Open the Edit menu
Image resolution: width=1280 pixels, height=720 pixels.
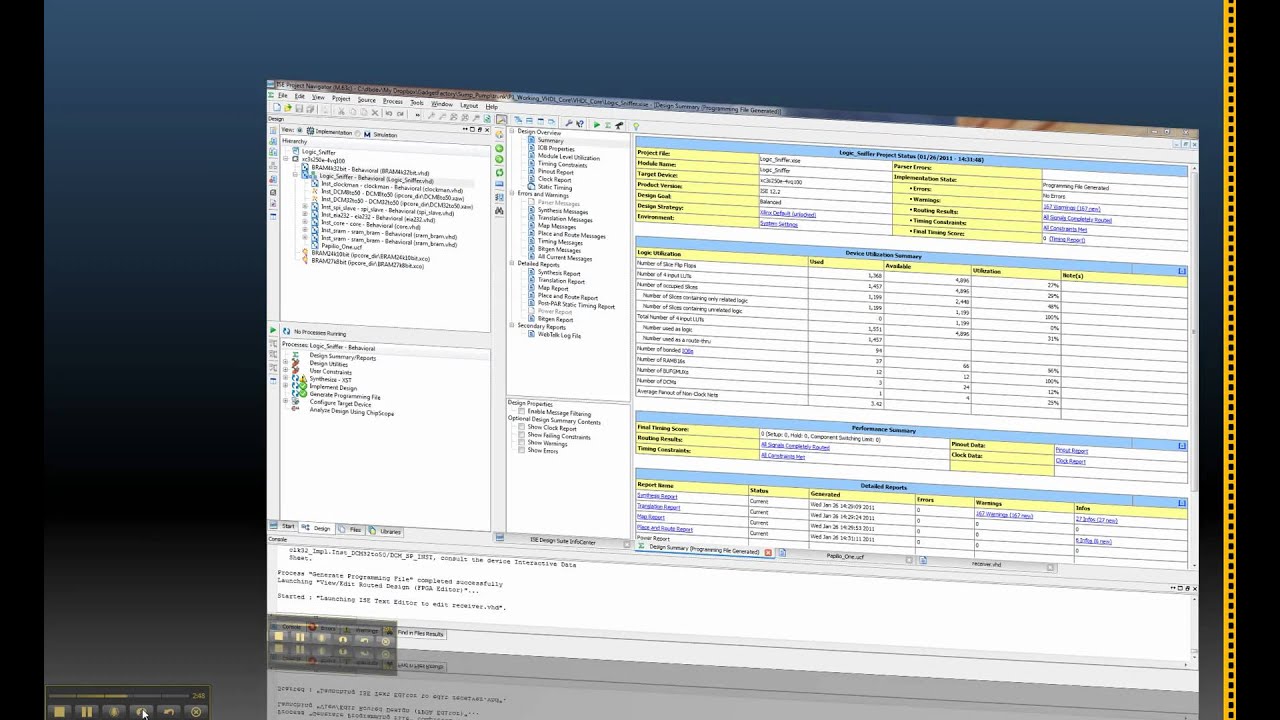tap(300, 96)
